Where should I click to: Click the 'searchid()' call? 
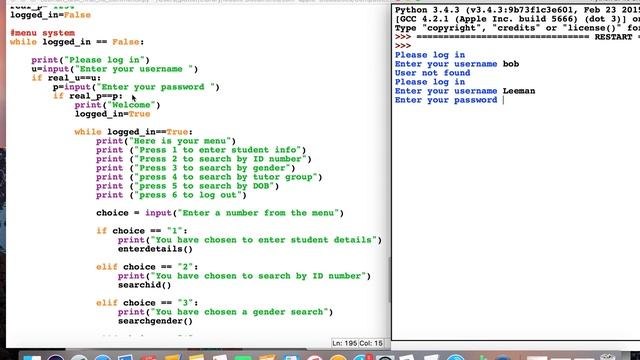point(144,284)
